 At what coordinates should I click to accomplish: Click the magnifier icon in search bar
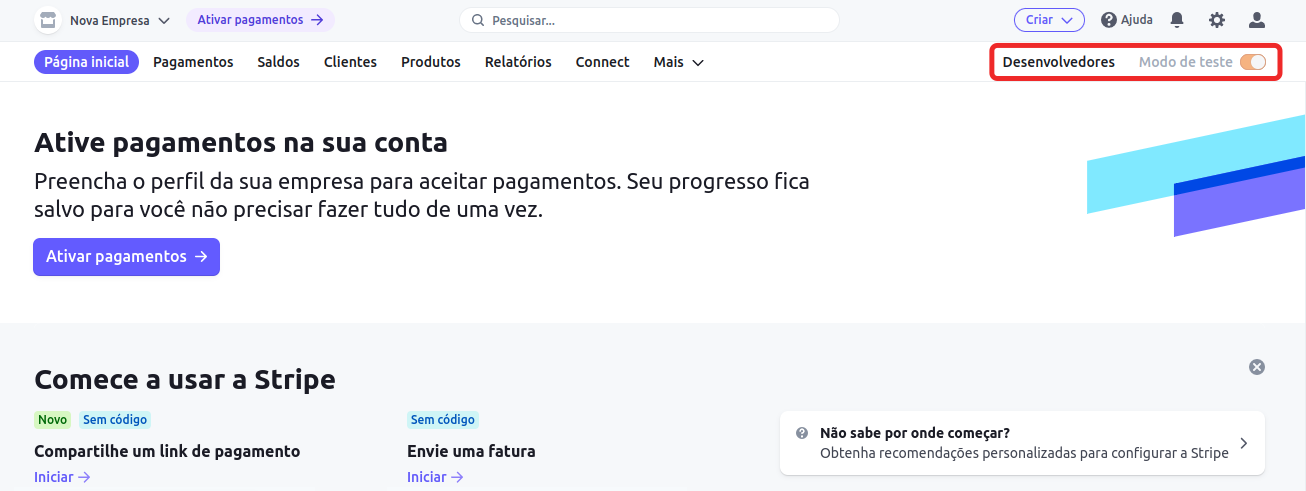click(x=478, y=20)
